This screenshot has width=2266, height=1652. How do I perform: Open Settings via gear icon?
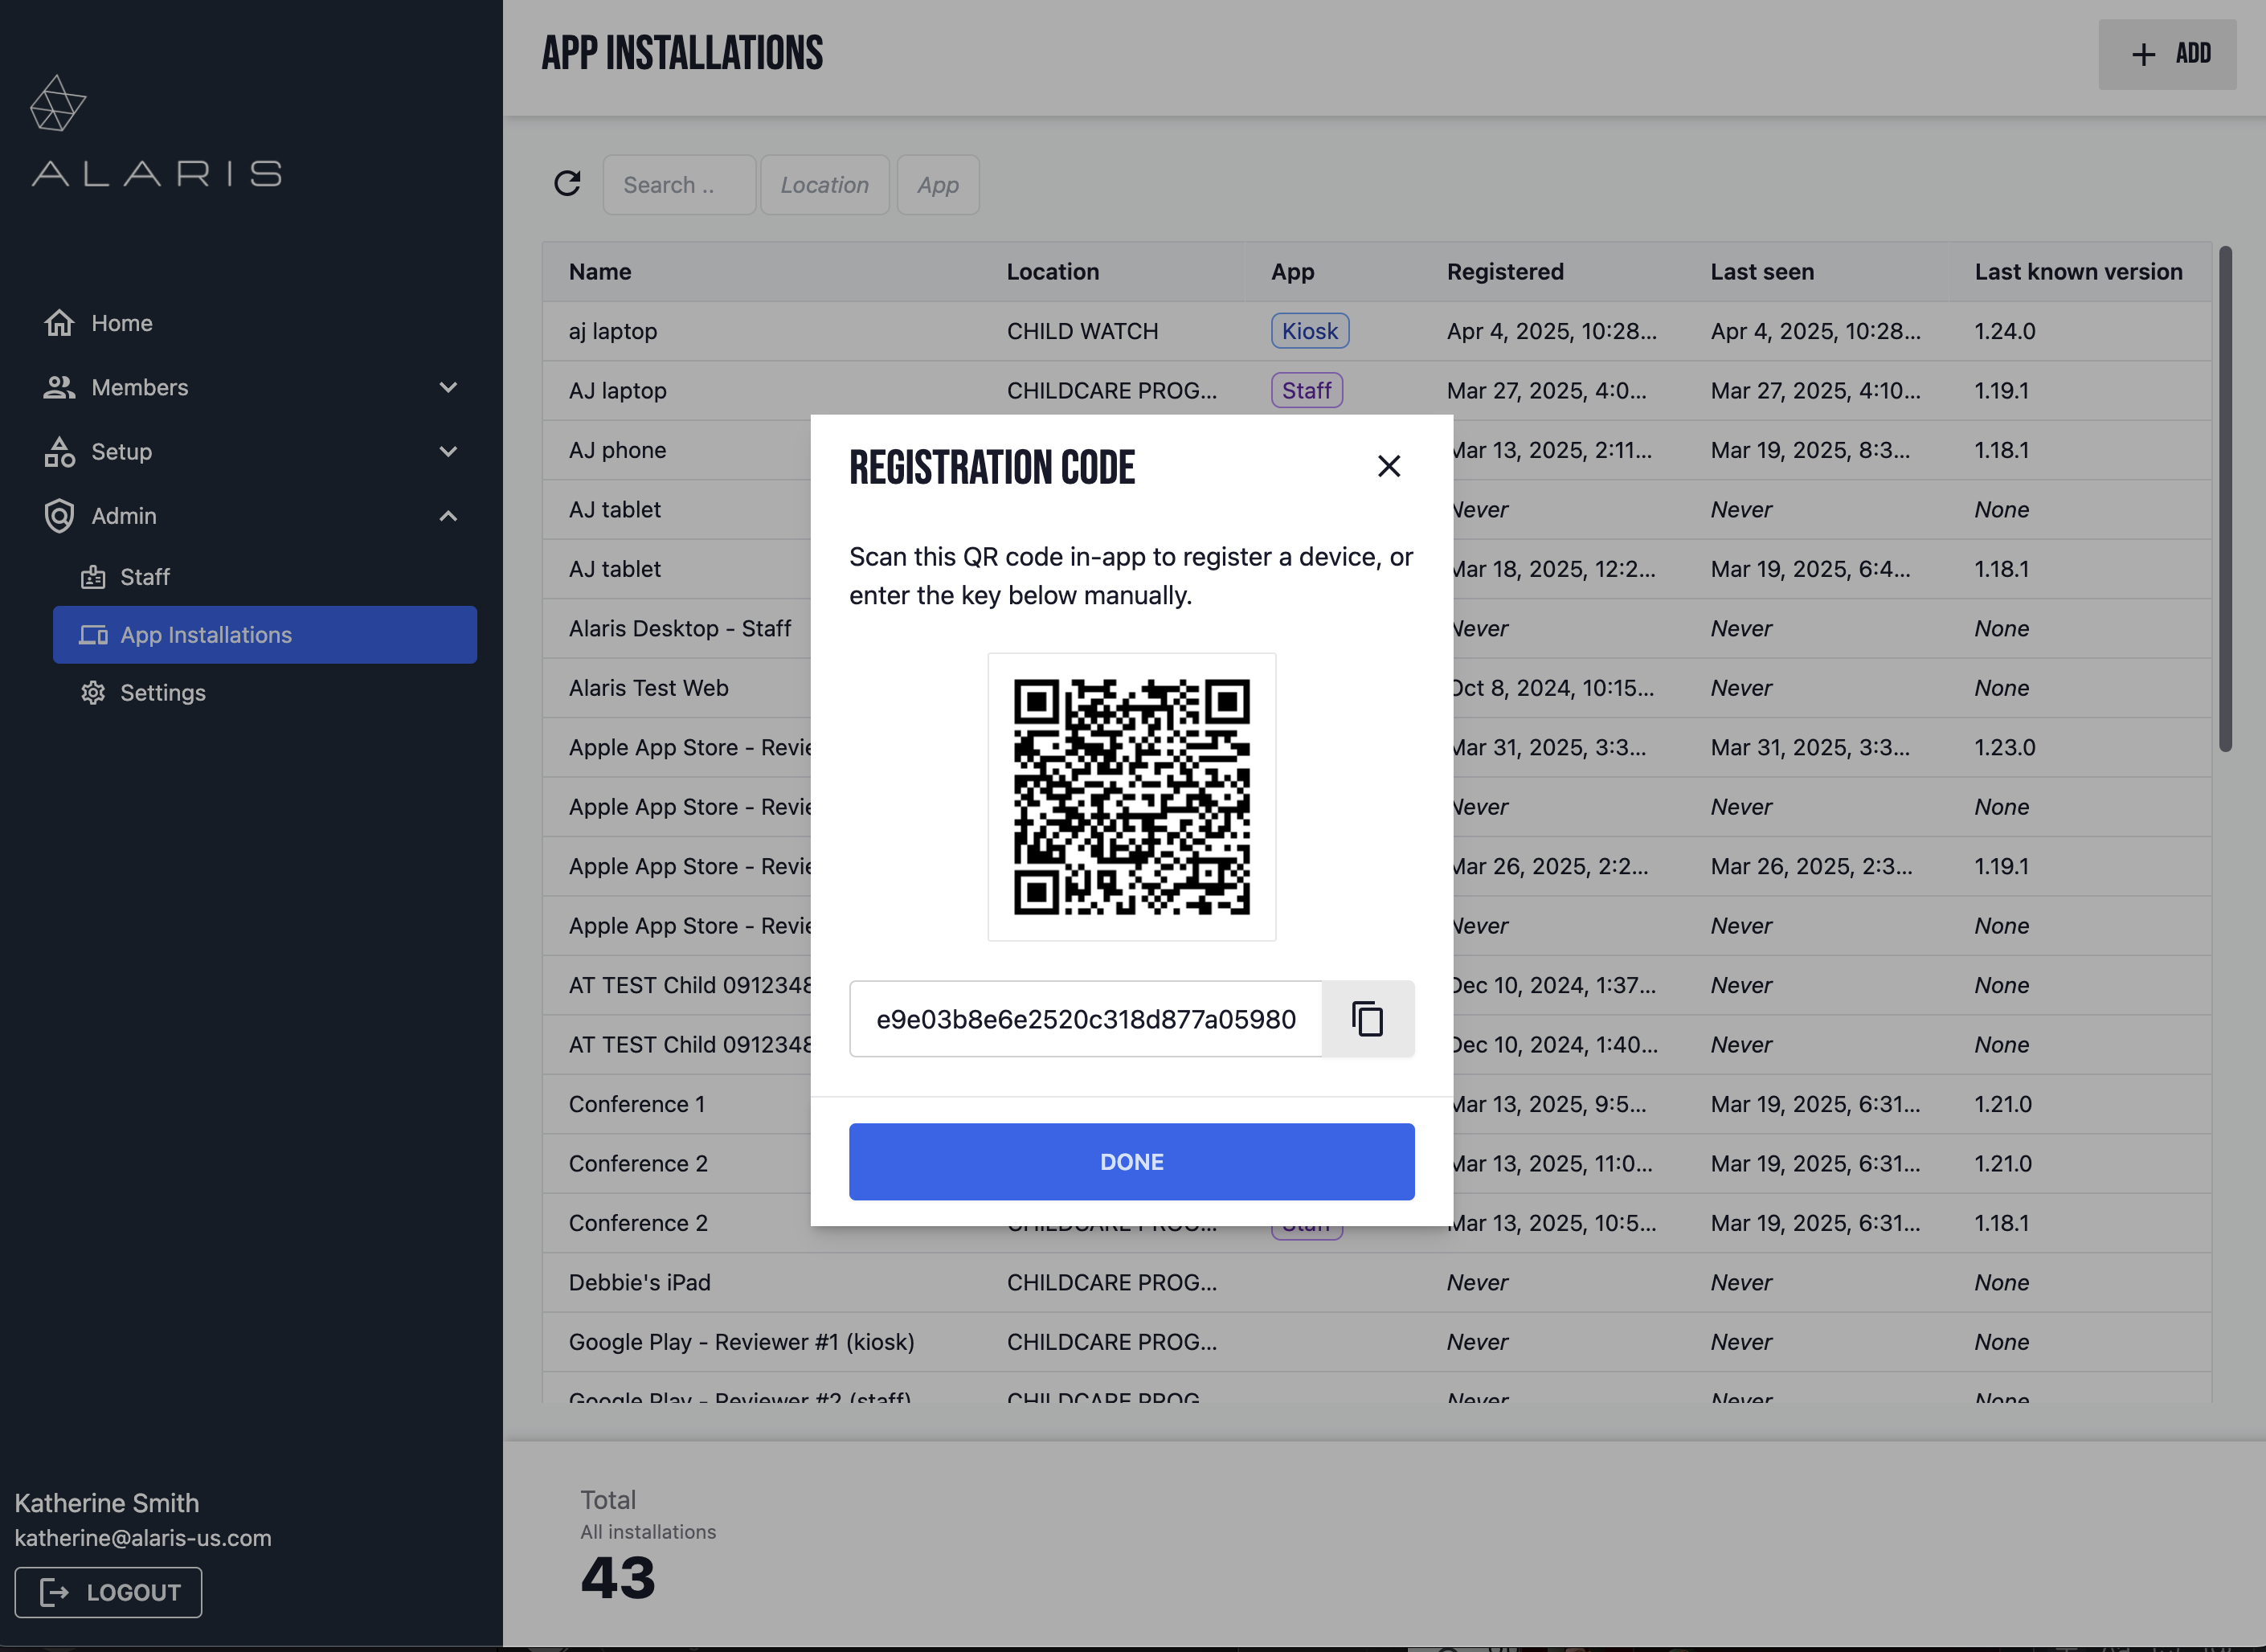click(93, 693)
